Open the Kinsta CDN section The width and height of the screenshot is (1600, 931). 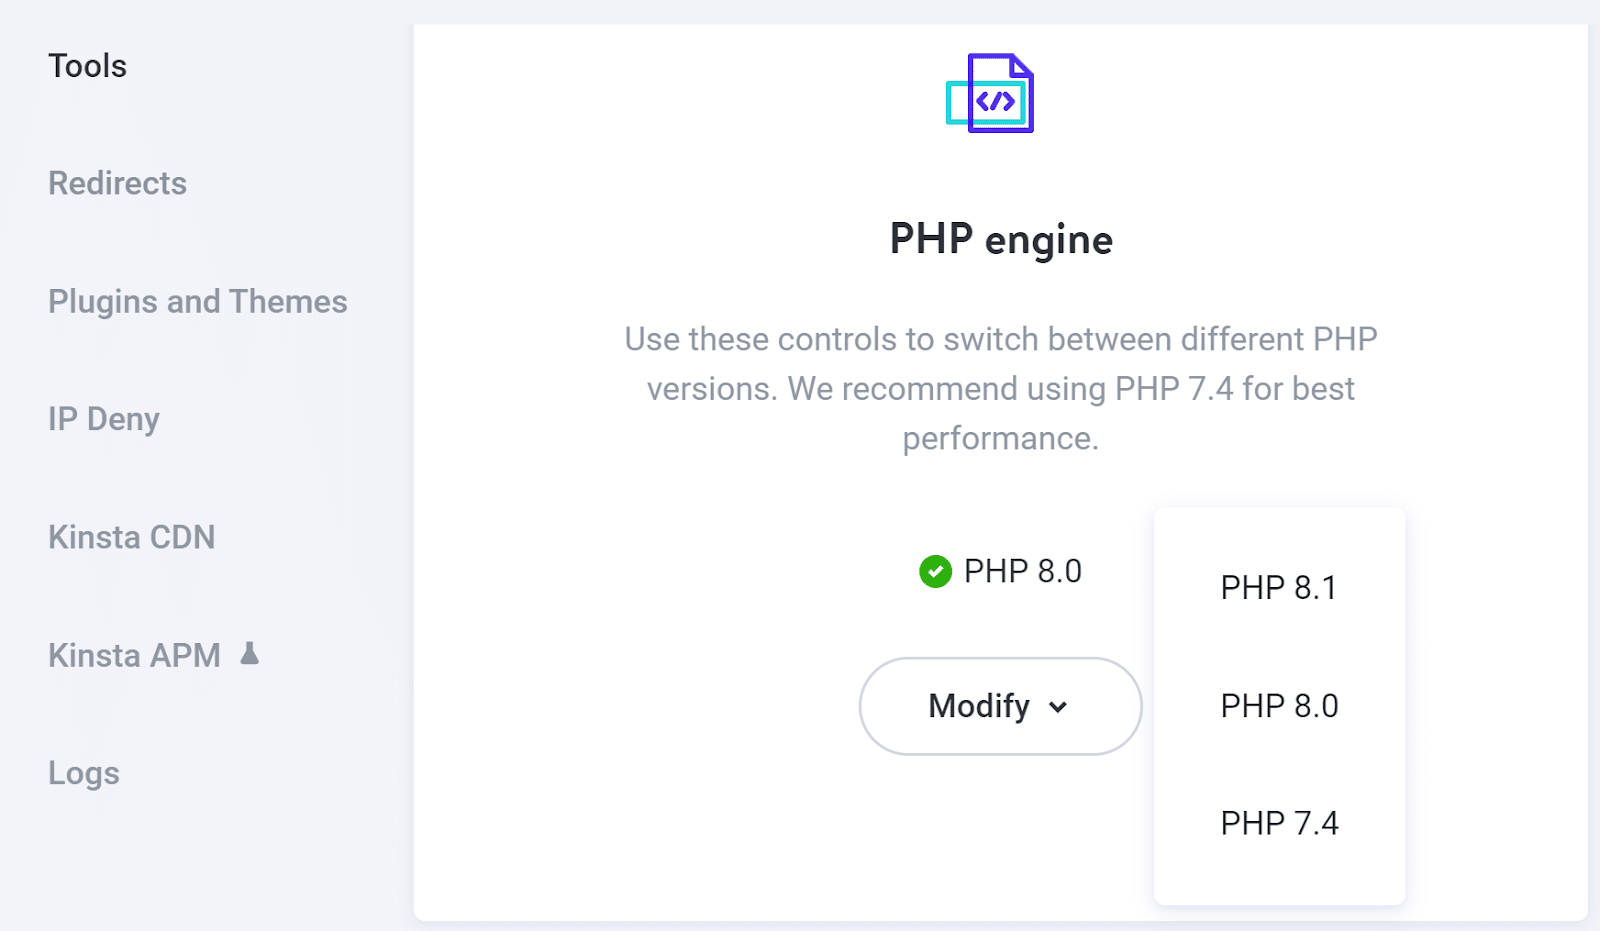131,537
